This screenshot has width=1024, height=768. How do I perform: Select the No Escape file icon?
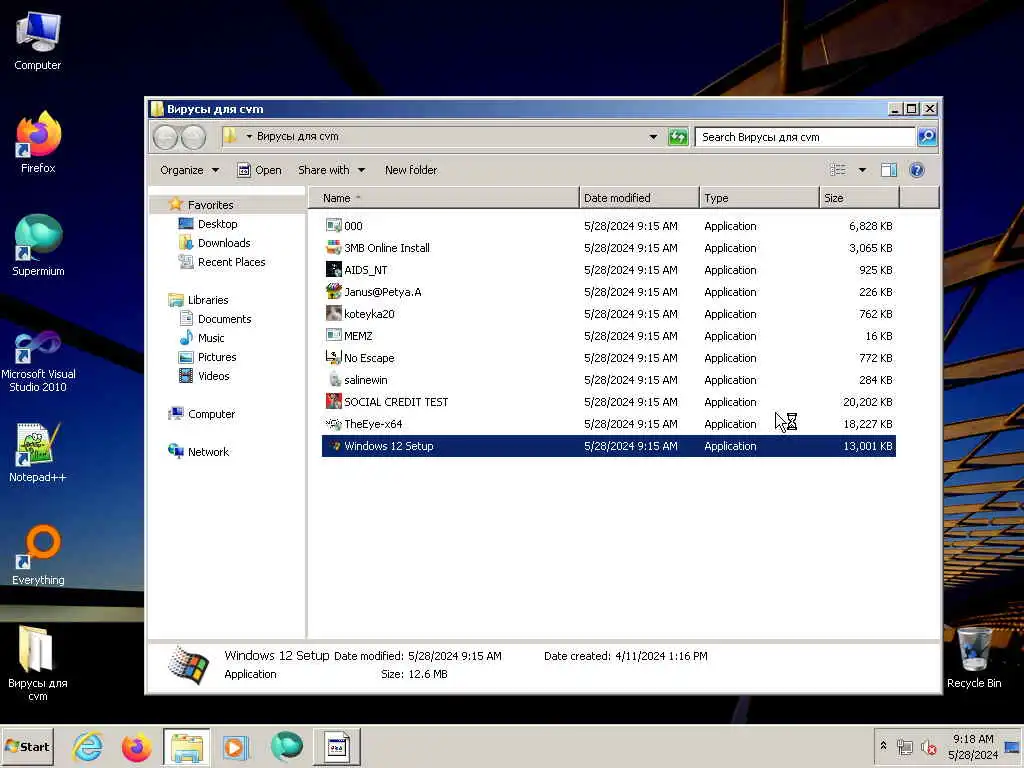tap(334, 358)
